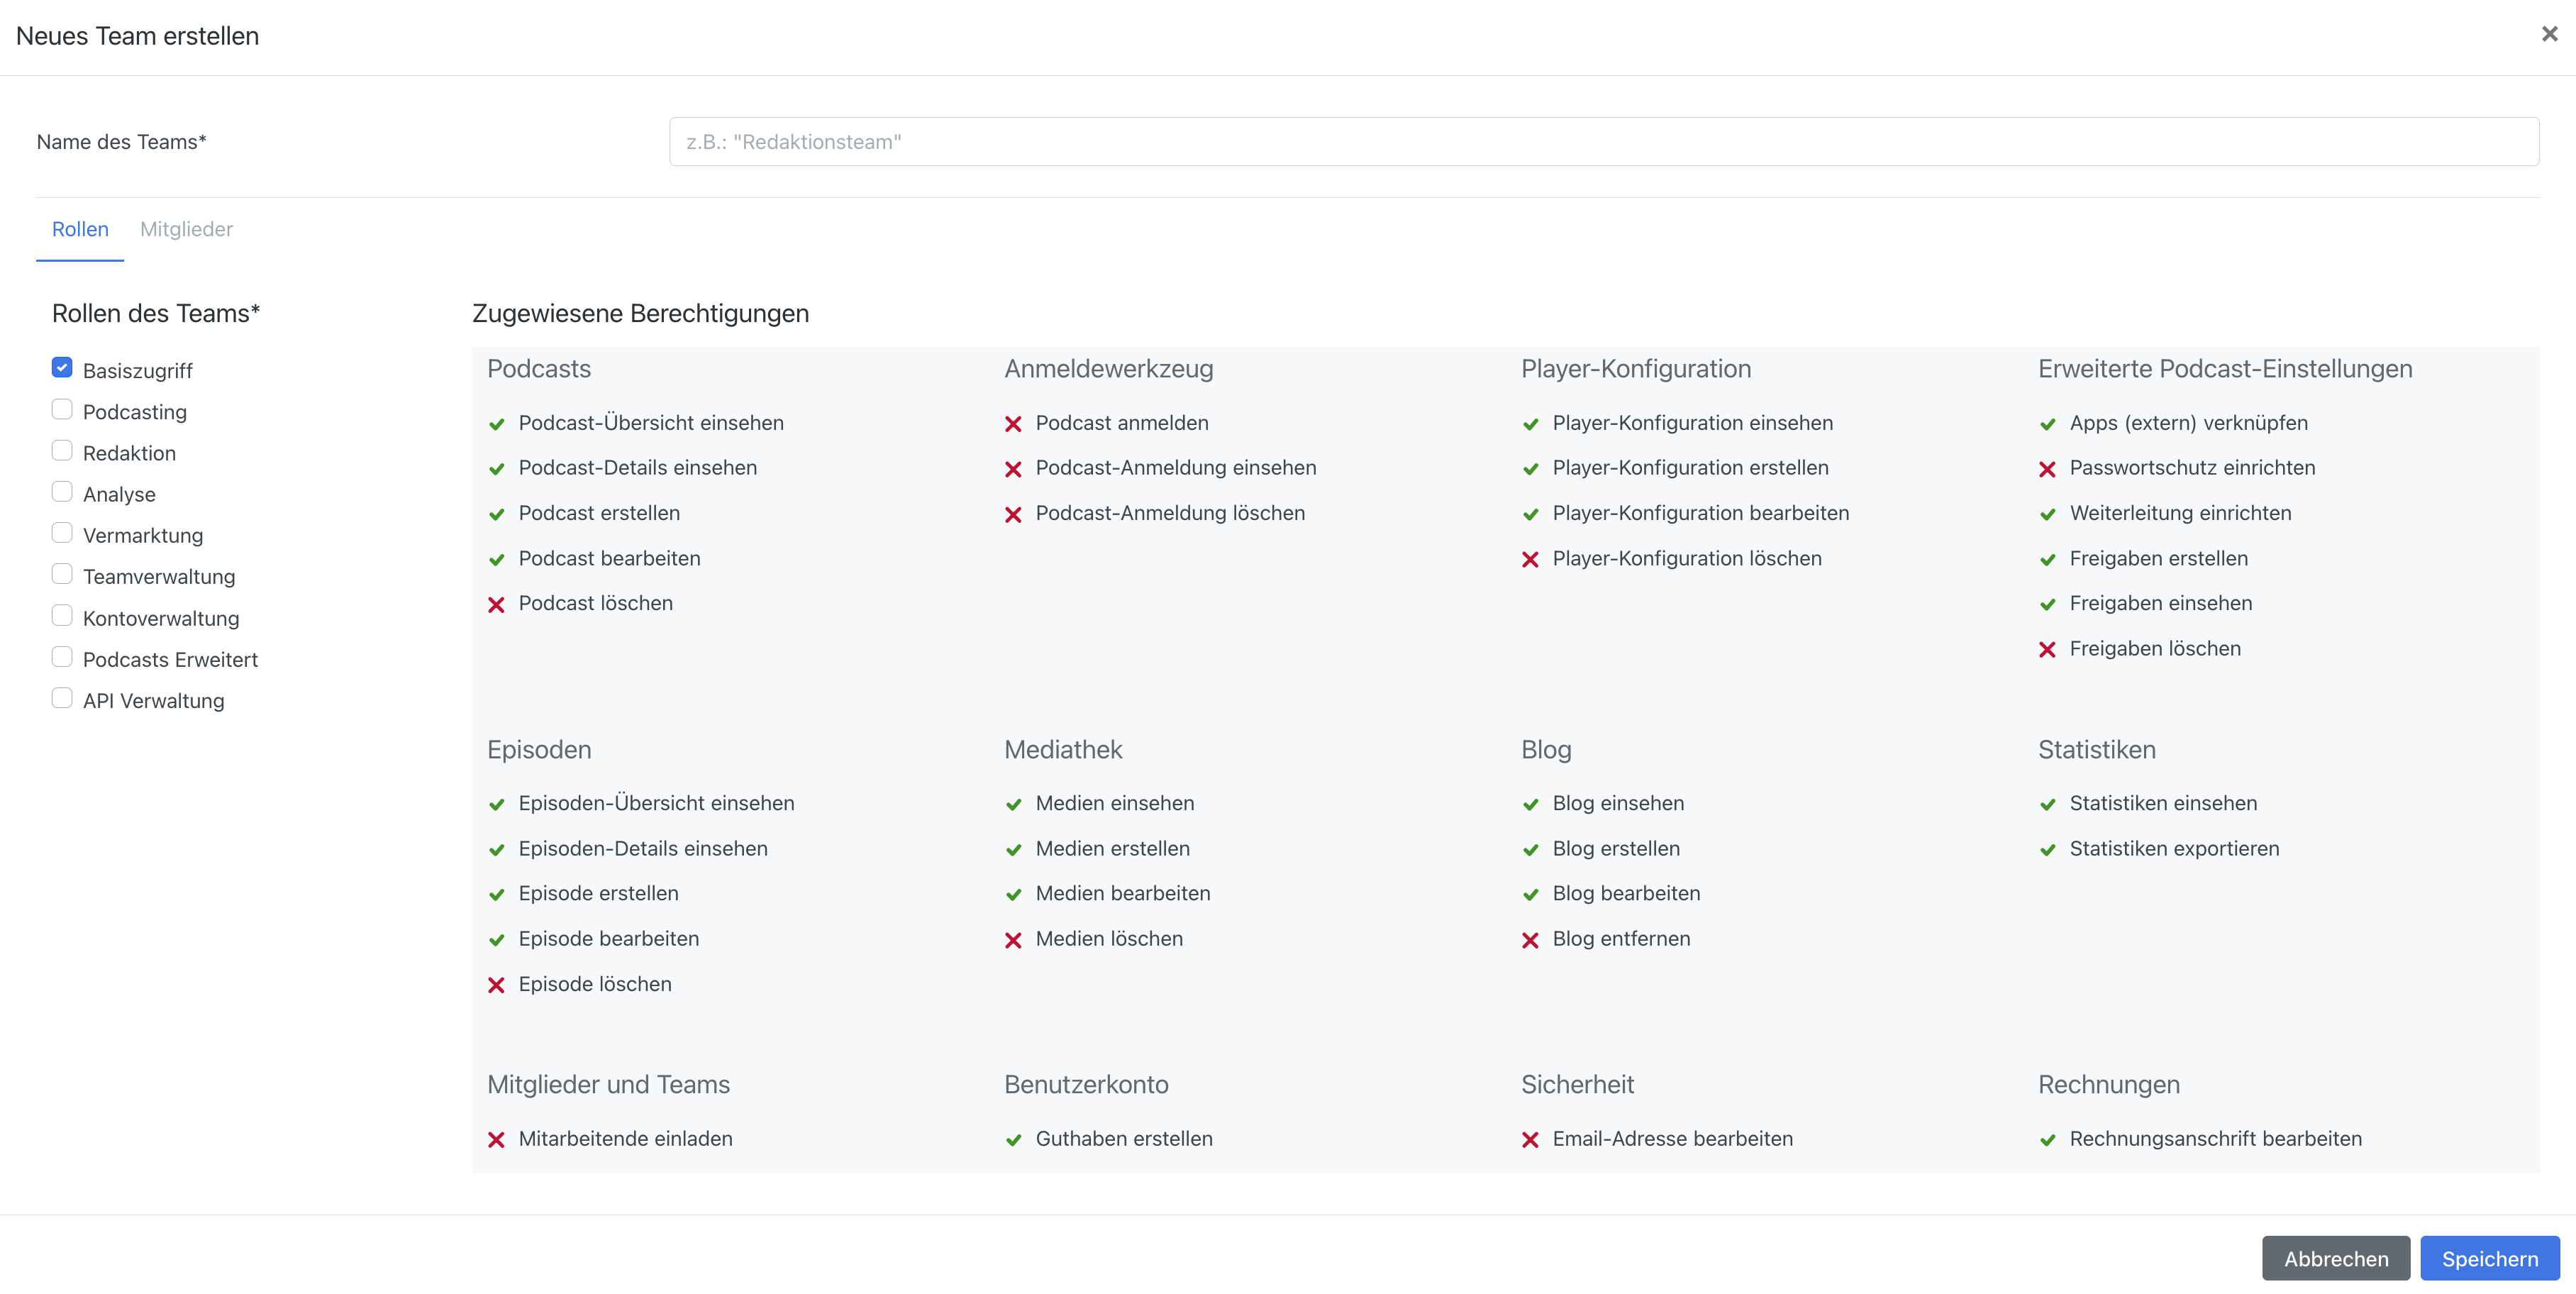The width and height of the screenshot is (2576, 1294).
Task: Click green check beside Weiterleitung einrichten
Action: pyautogui.click(x=2047, y=514)
